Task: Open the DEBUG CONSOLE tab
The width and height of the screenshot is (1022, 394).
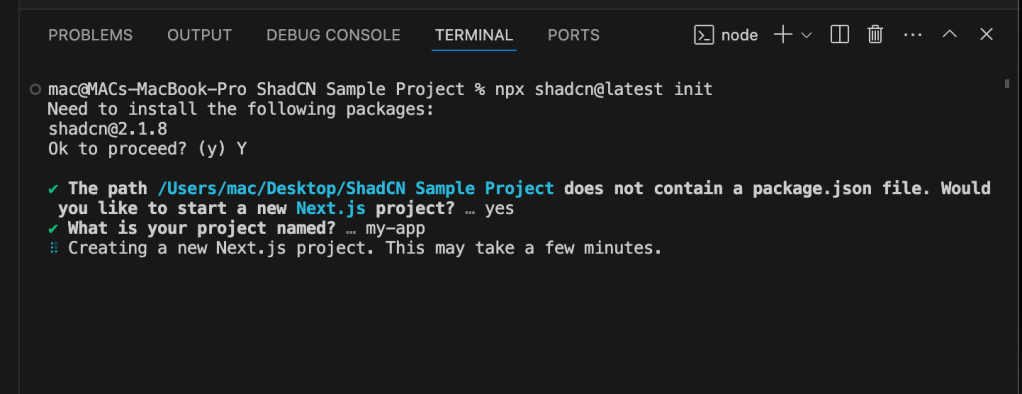Action: [333, 35]
